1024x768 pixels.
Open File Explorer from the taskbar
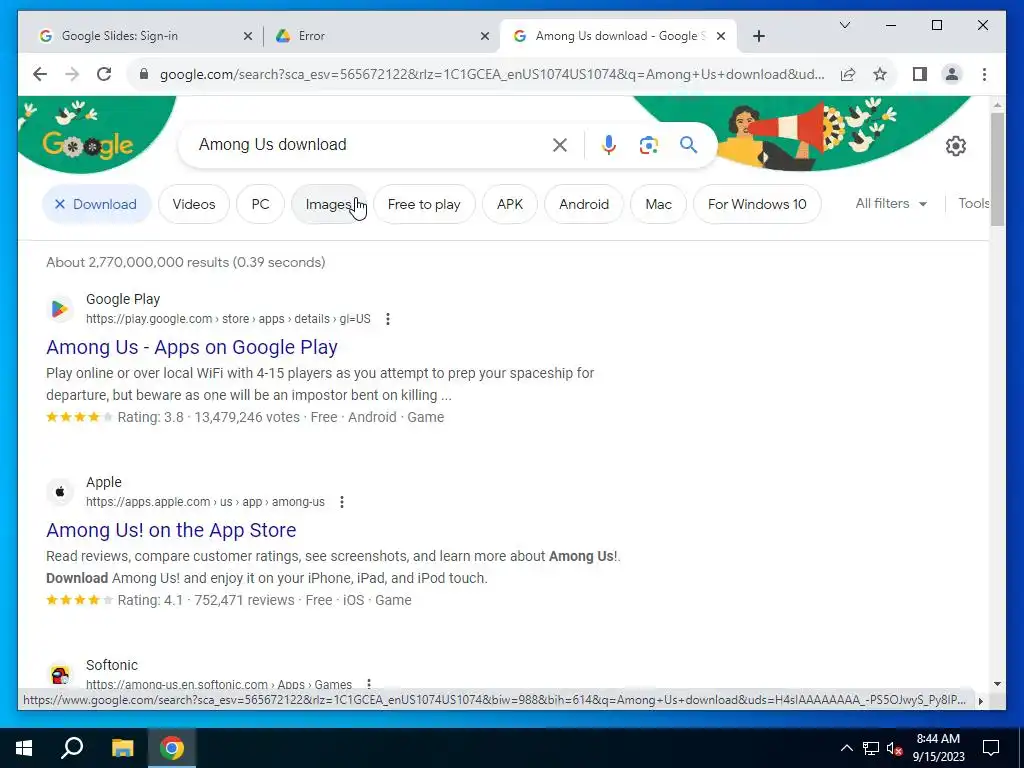[x=122, y=748]
